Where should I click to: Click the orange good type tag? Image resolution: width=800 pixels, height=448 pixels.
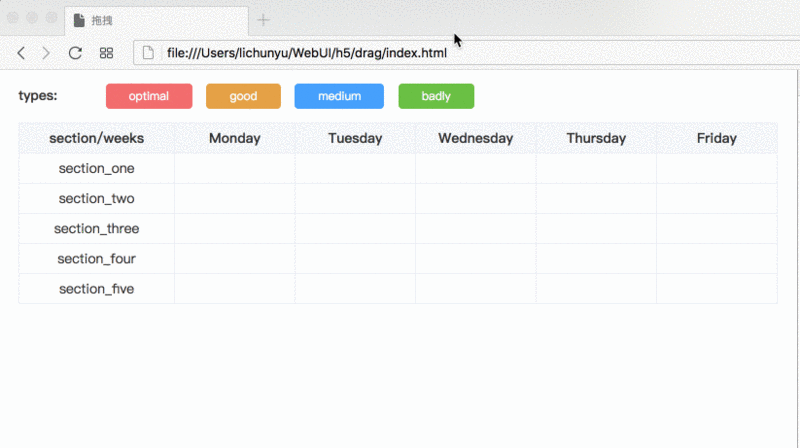pos(243,96)
